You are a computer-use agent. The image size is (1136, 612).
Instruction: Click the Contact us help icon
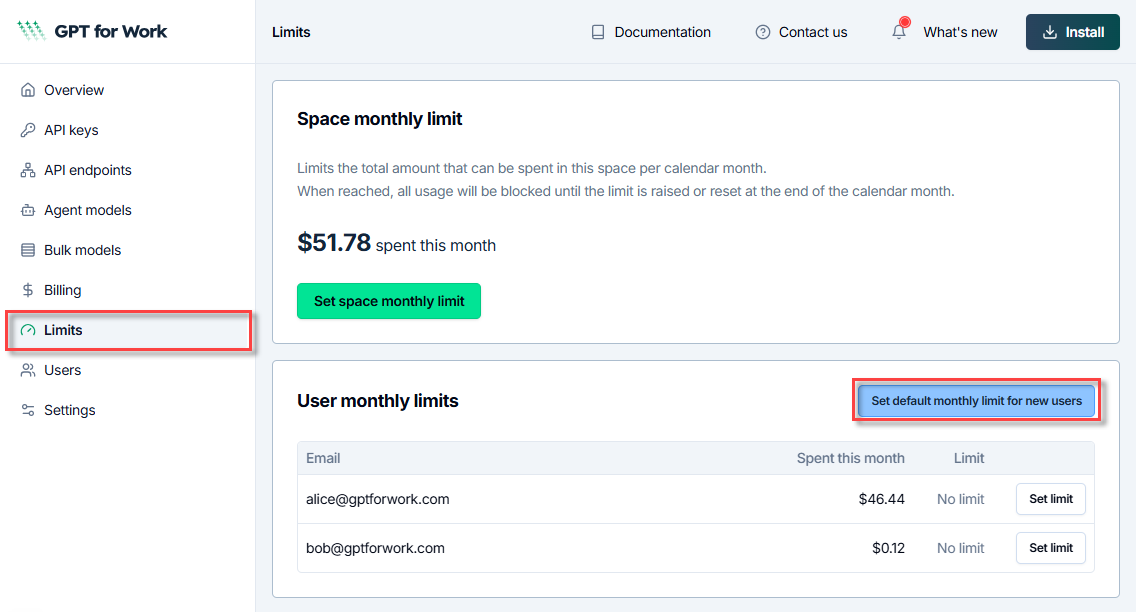click(x=761, y=31)
